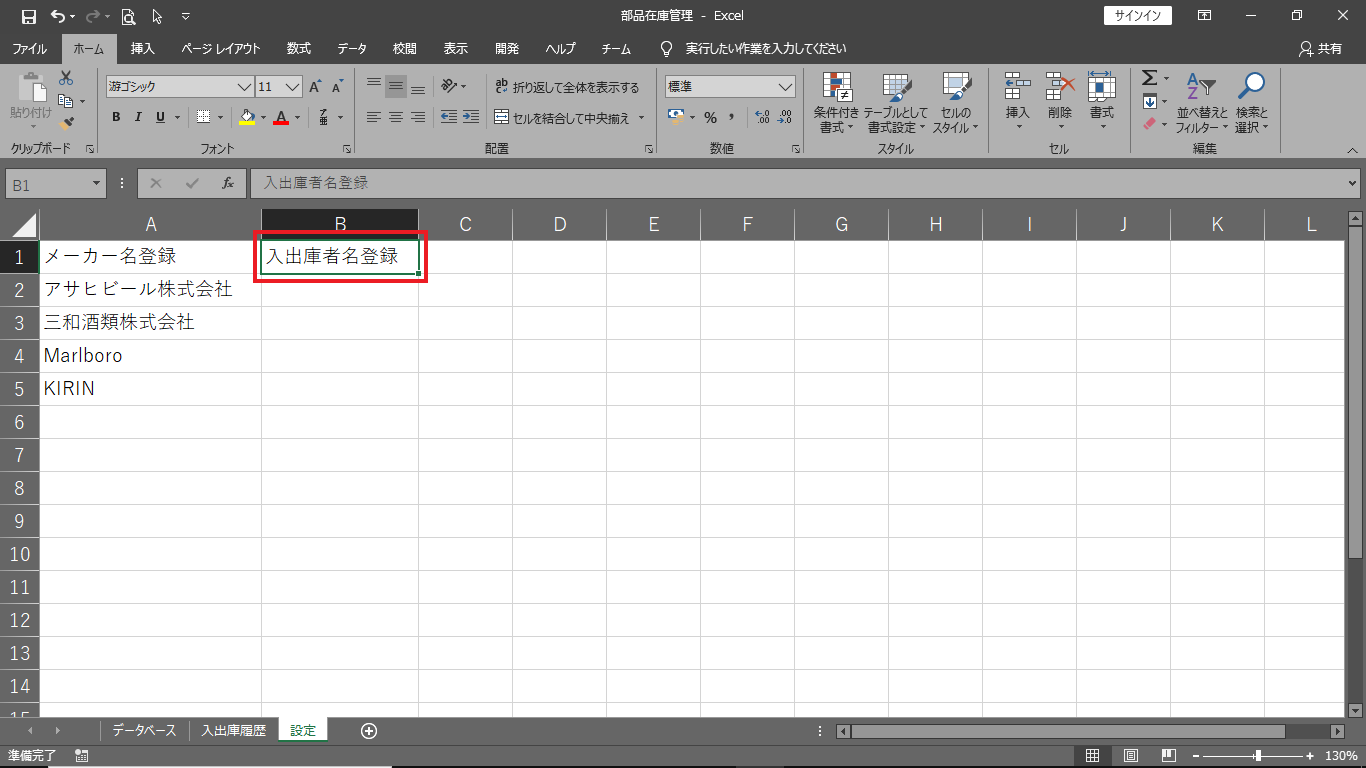Viewport: 1366px width, 768px height.
Task: Click the サインイン button
Action: tap(1138, 16)
